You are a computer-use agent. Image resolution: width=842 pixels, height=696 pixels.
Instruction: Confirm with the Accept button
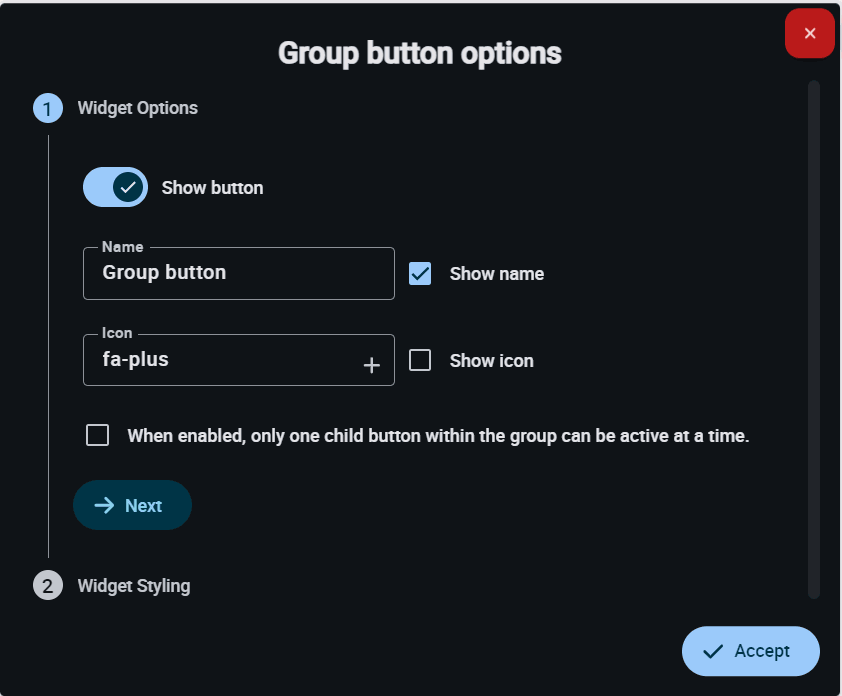point(751,652)
